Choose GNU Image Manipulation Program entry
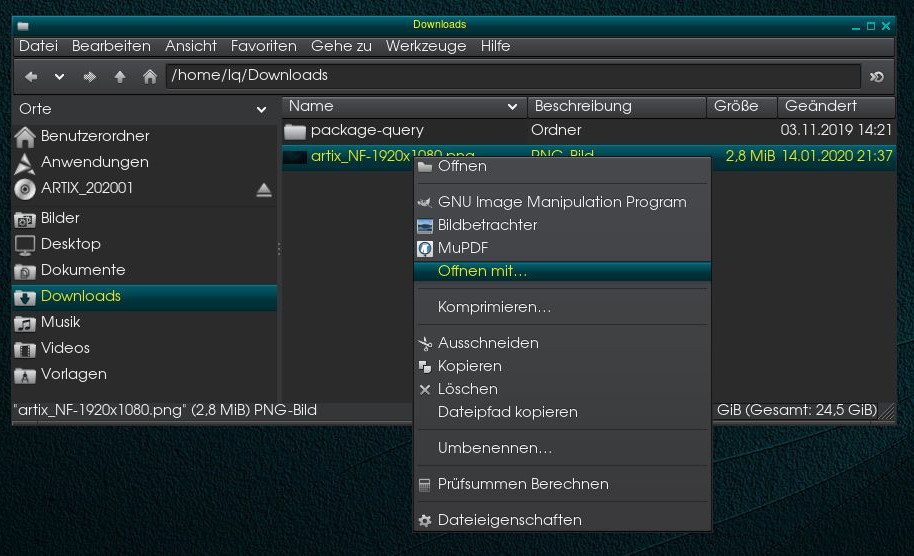 (x=561, y=202)
